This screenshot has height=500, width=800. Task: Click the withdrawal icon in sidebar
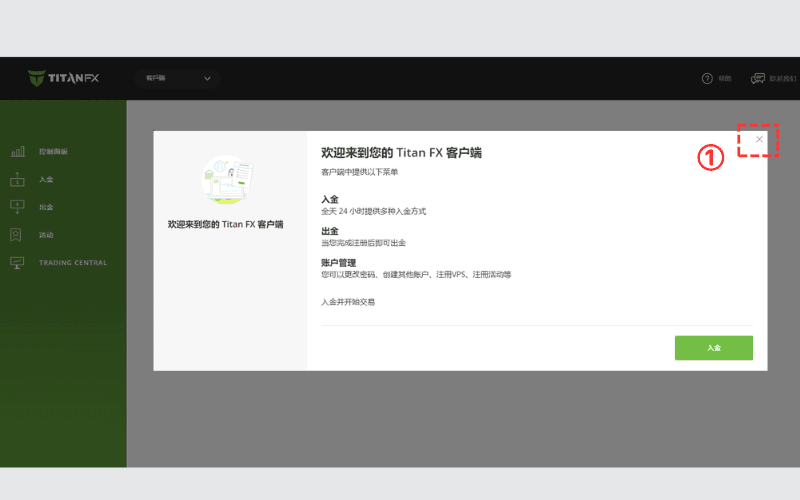click(x=17, y=207)
